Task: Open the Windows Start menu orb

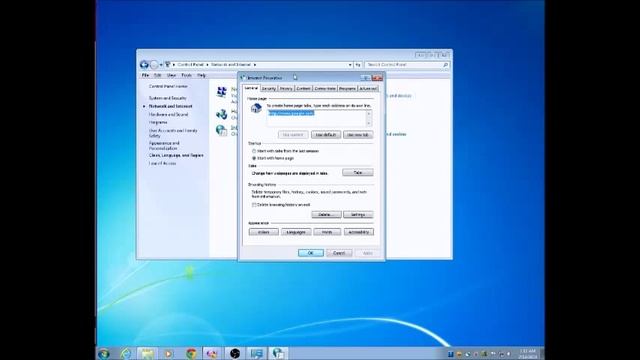Action: pyautogui.click(x=104, y=353)
